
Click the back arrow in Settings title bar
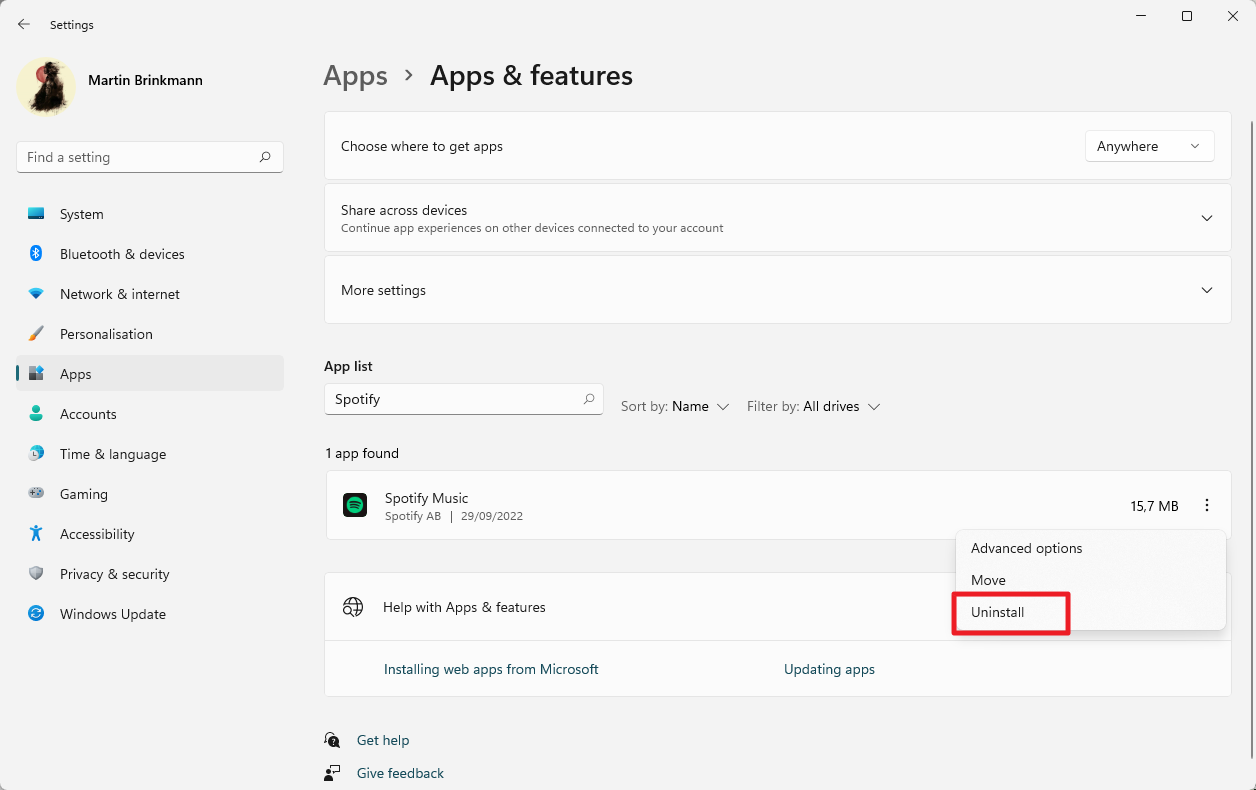24,24
